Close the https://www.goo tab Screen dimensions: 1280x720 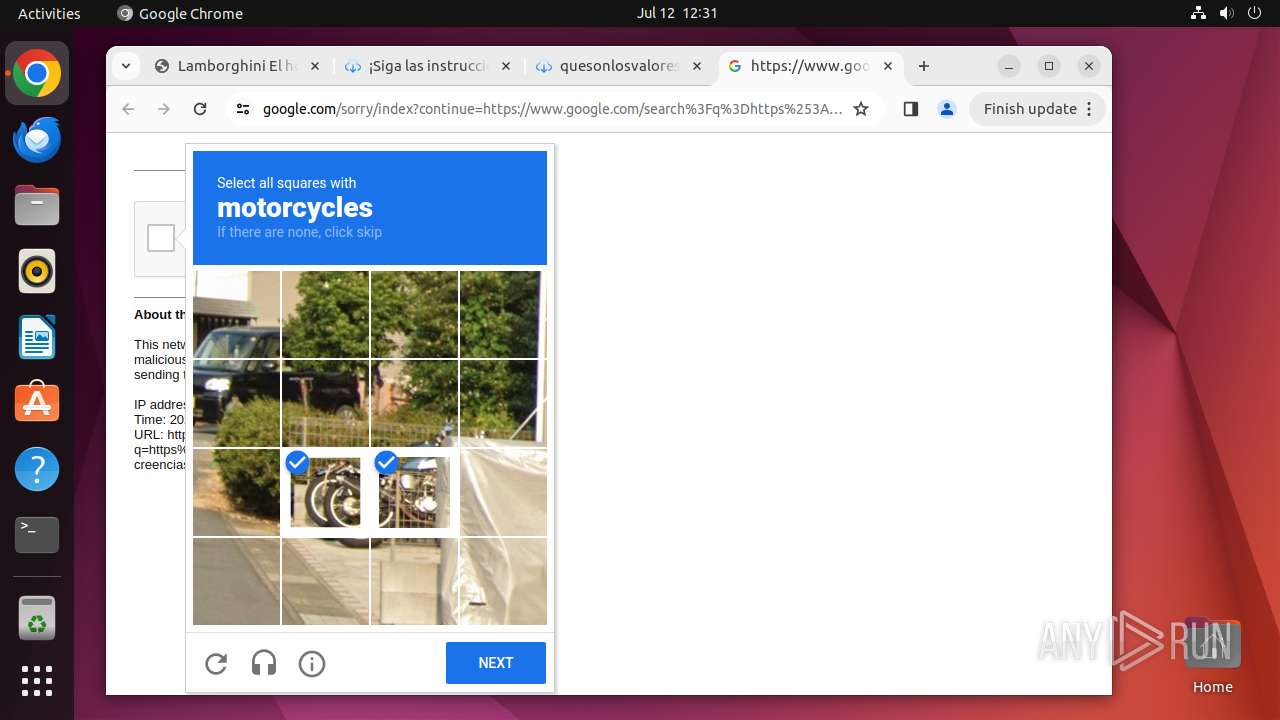pos(887,66)
